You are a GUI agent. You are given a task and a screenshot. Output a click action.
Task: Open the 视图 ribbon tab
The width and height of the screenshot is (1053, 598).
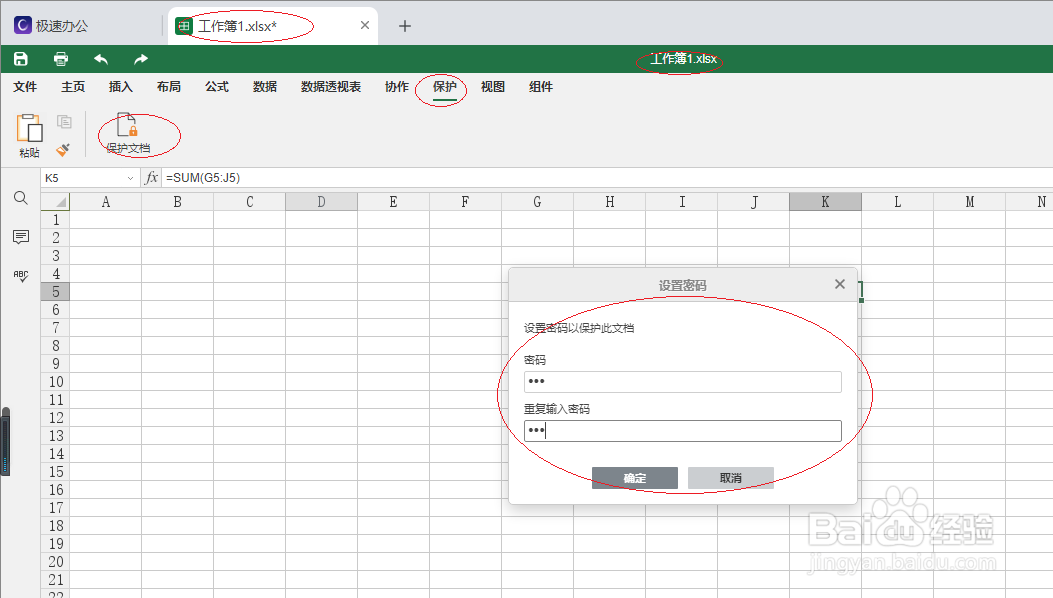coord(492,87)
